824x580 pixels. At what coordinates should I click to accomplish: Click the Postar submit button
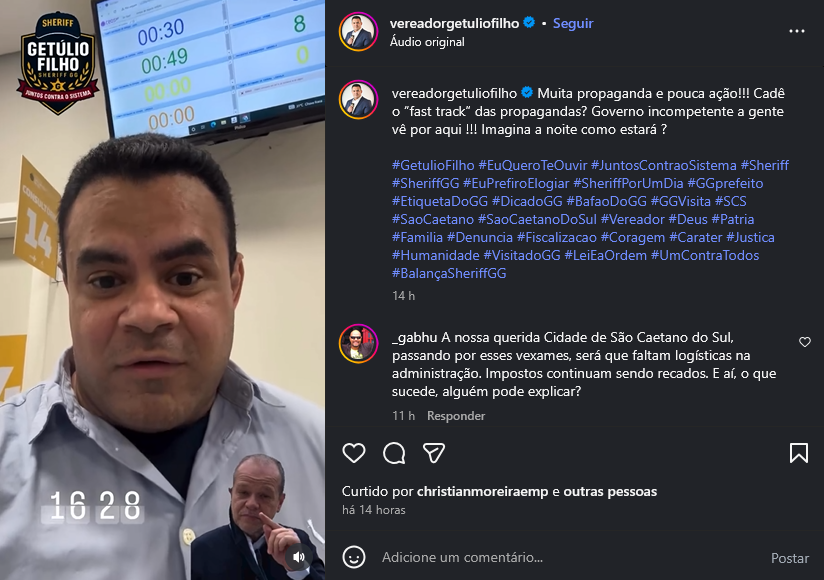(790, 558)
